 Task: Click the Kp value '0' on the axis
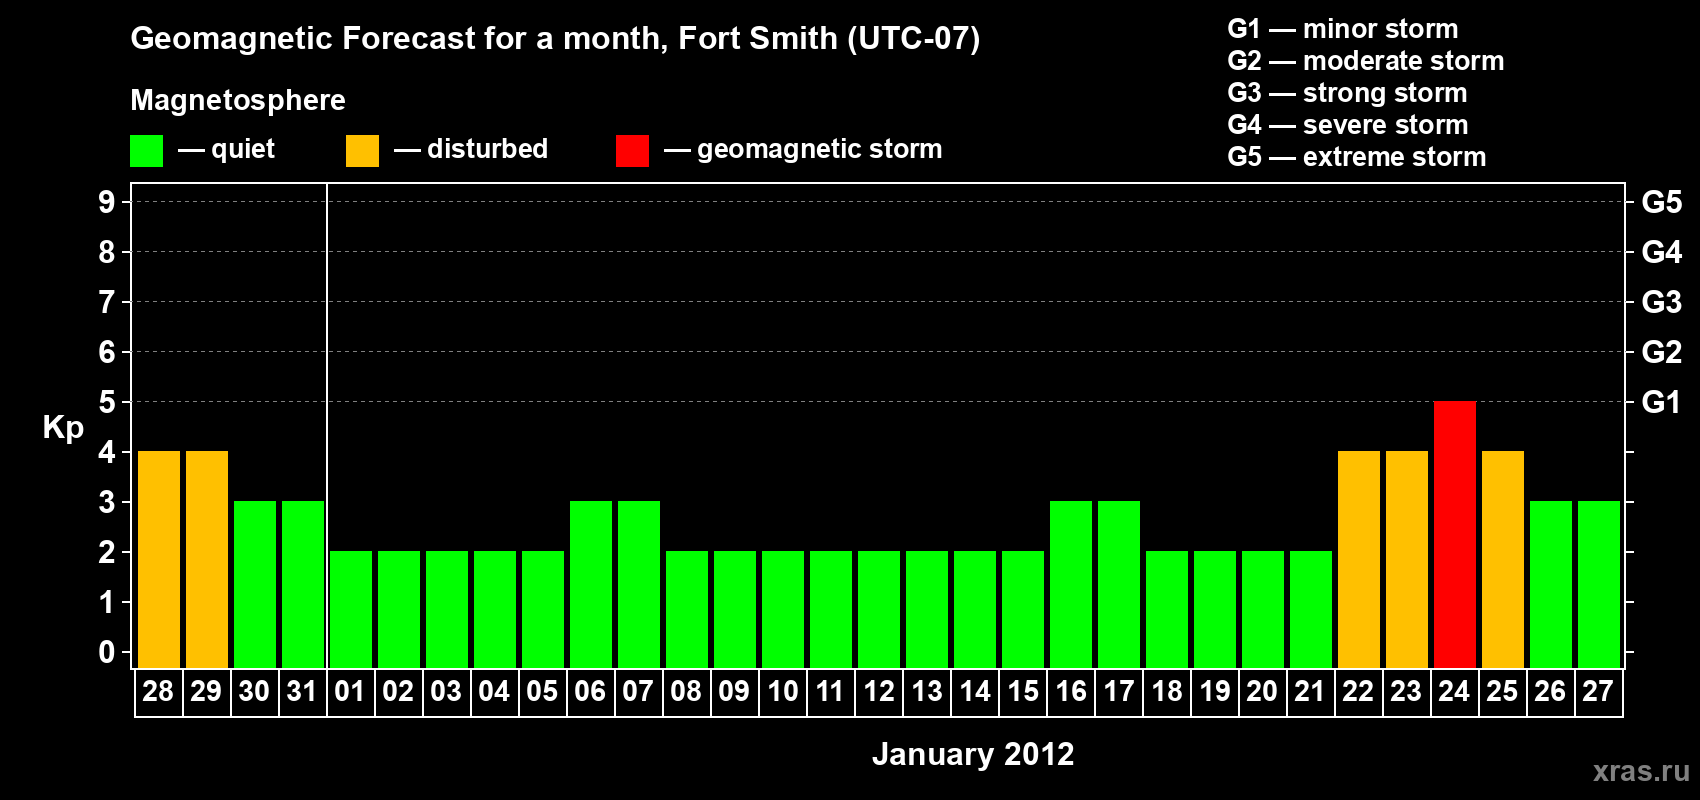tap(107, 652)
